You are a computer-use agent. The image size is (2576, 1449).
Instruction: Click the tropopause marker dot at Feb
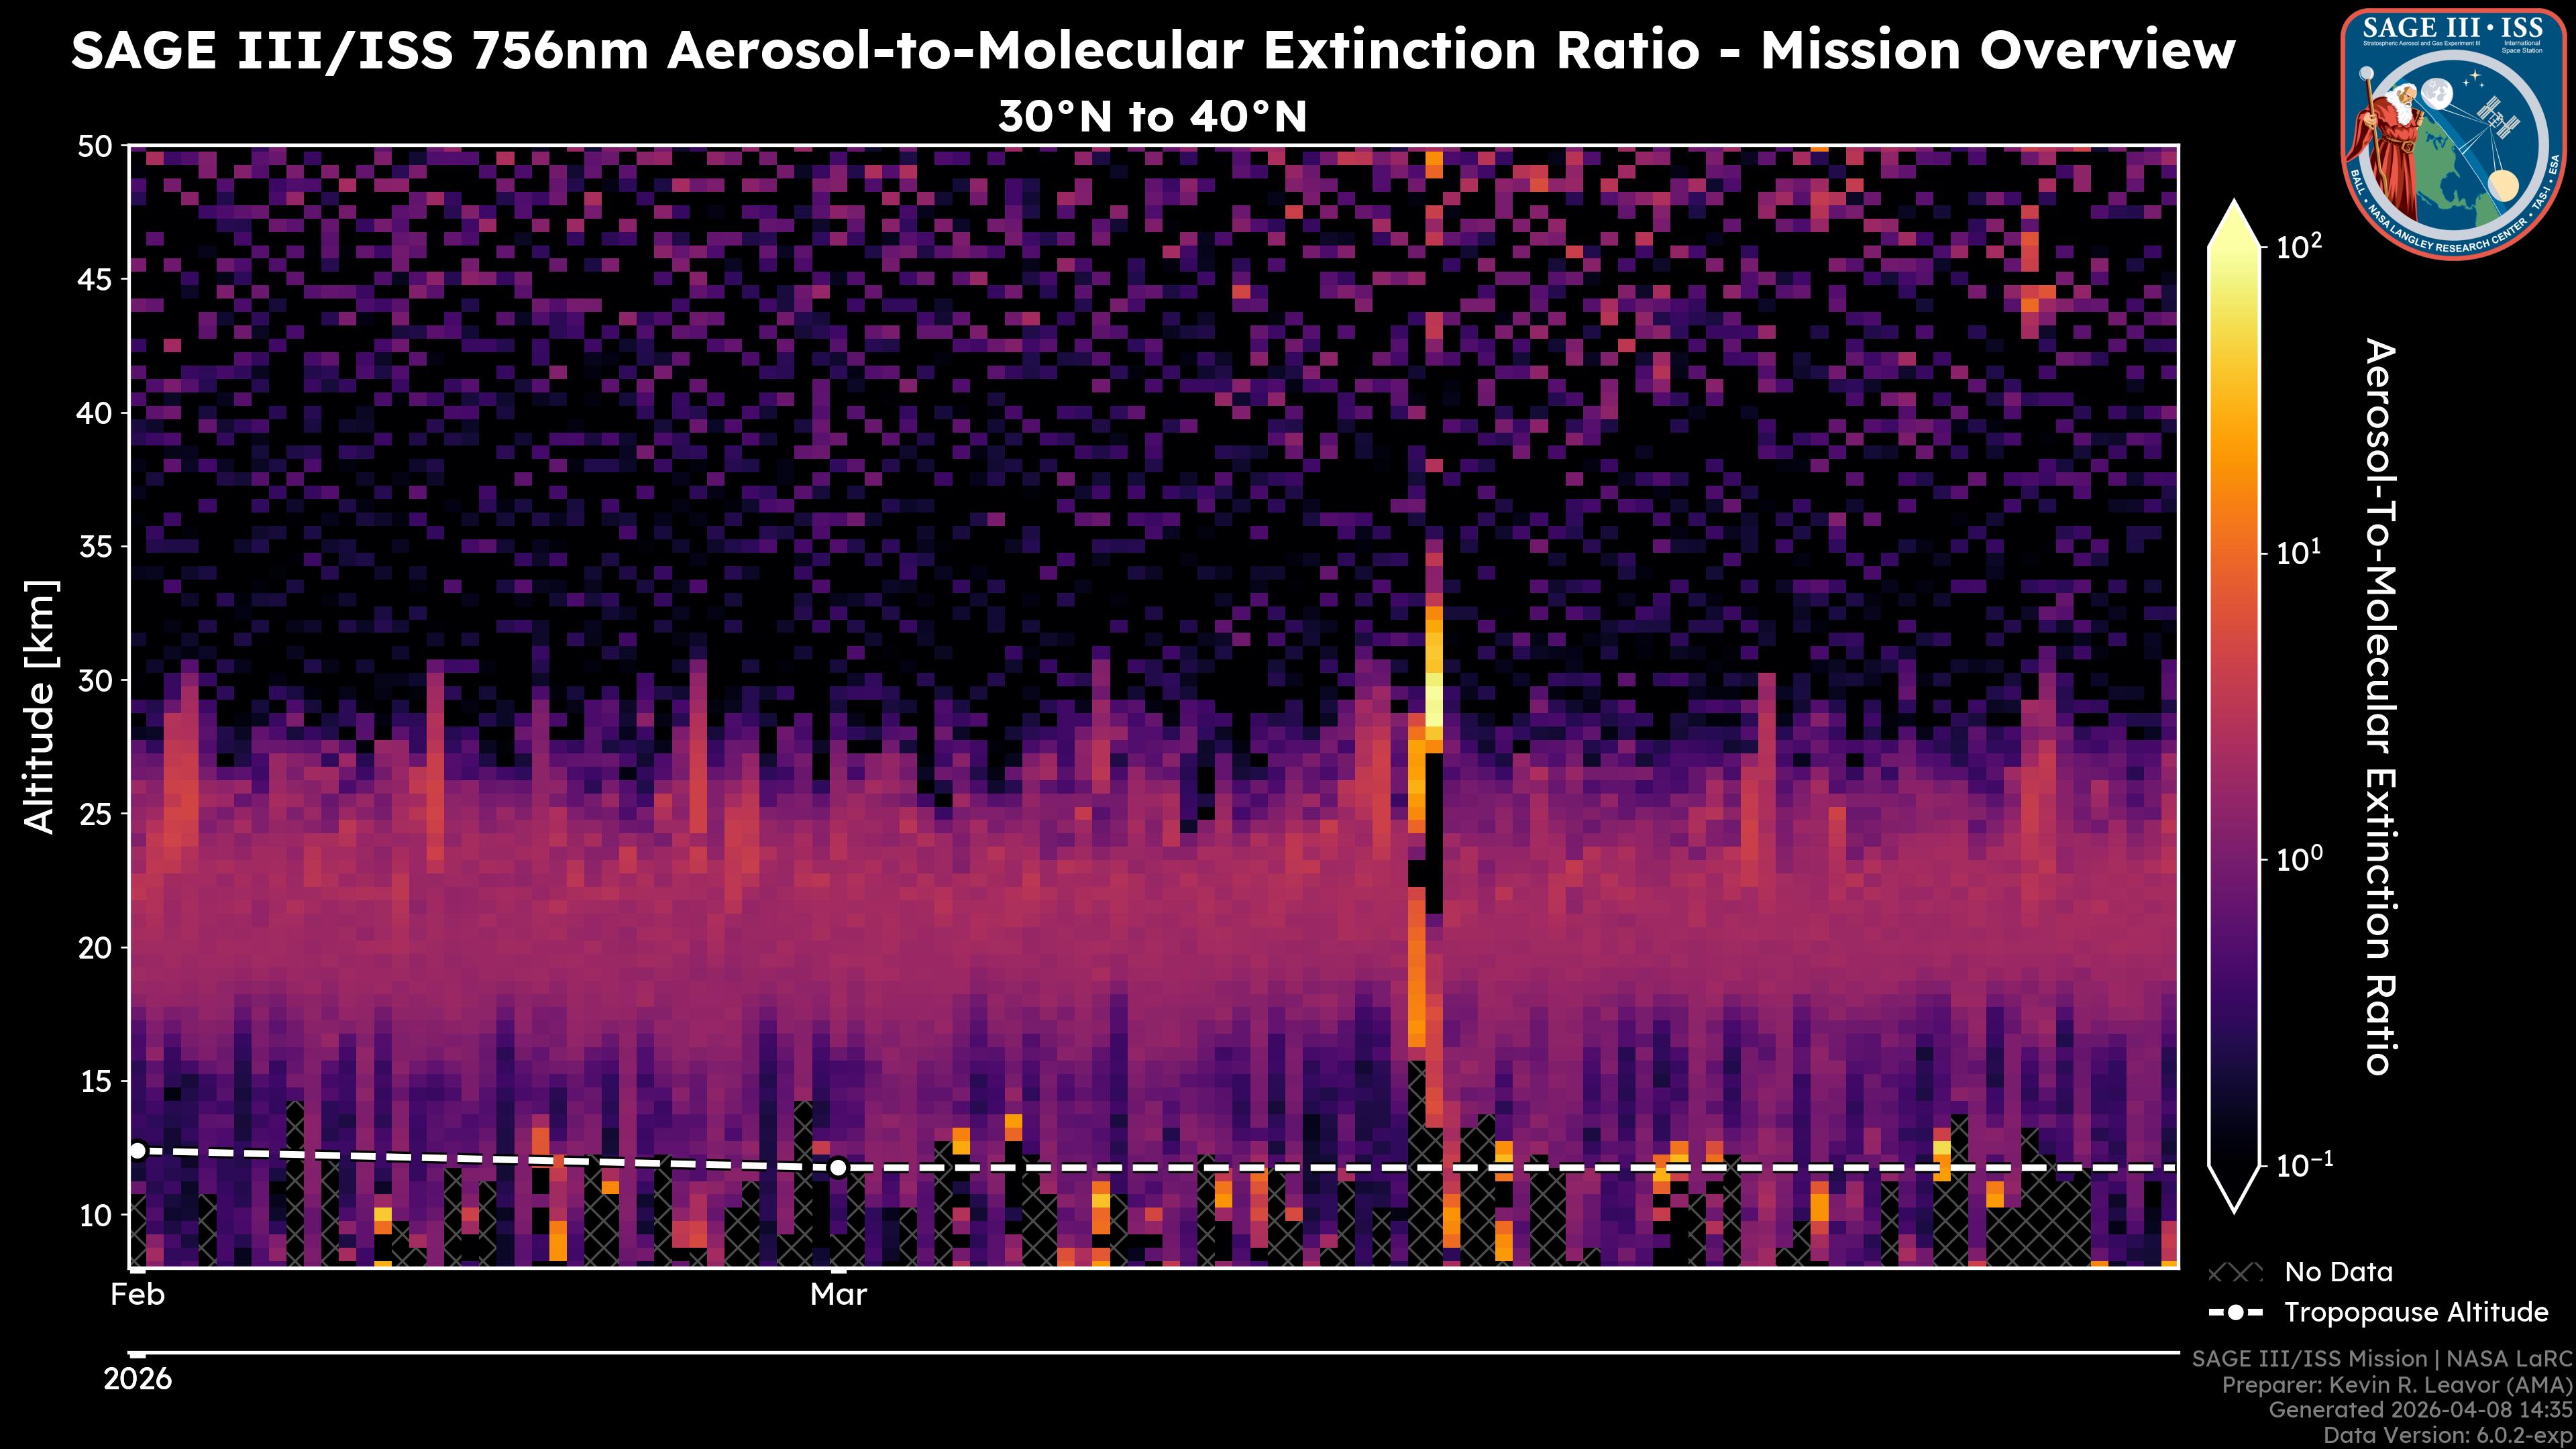coord(138,1151)
